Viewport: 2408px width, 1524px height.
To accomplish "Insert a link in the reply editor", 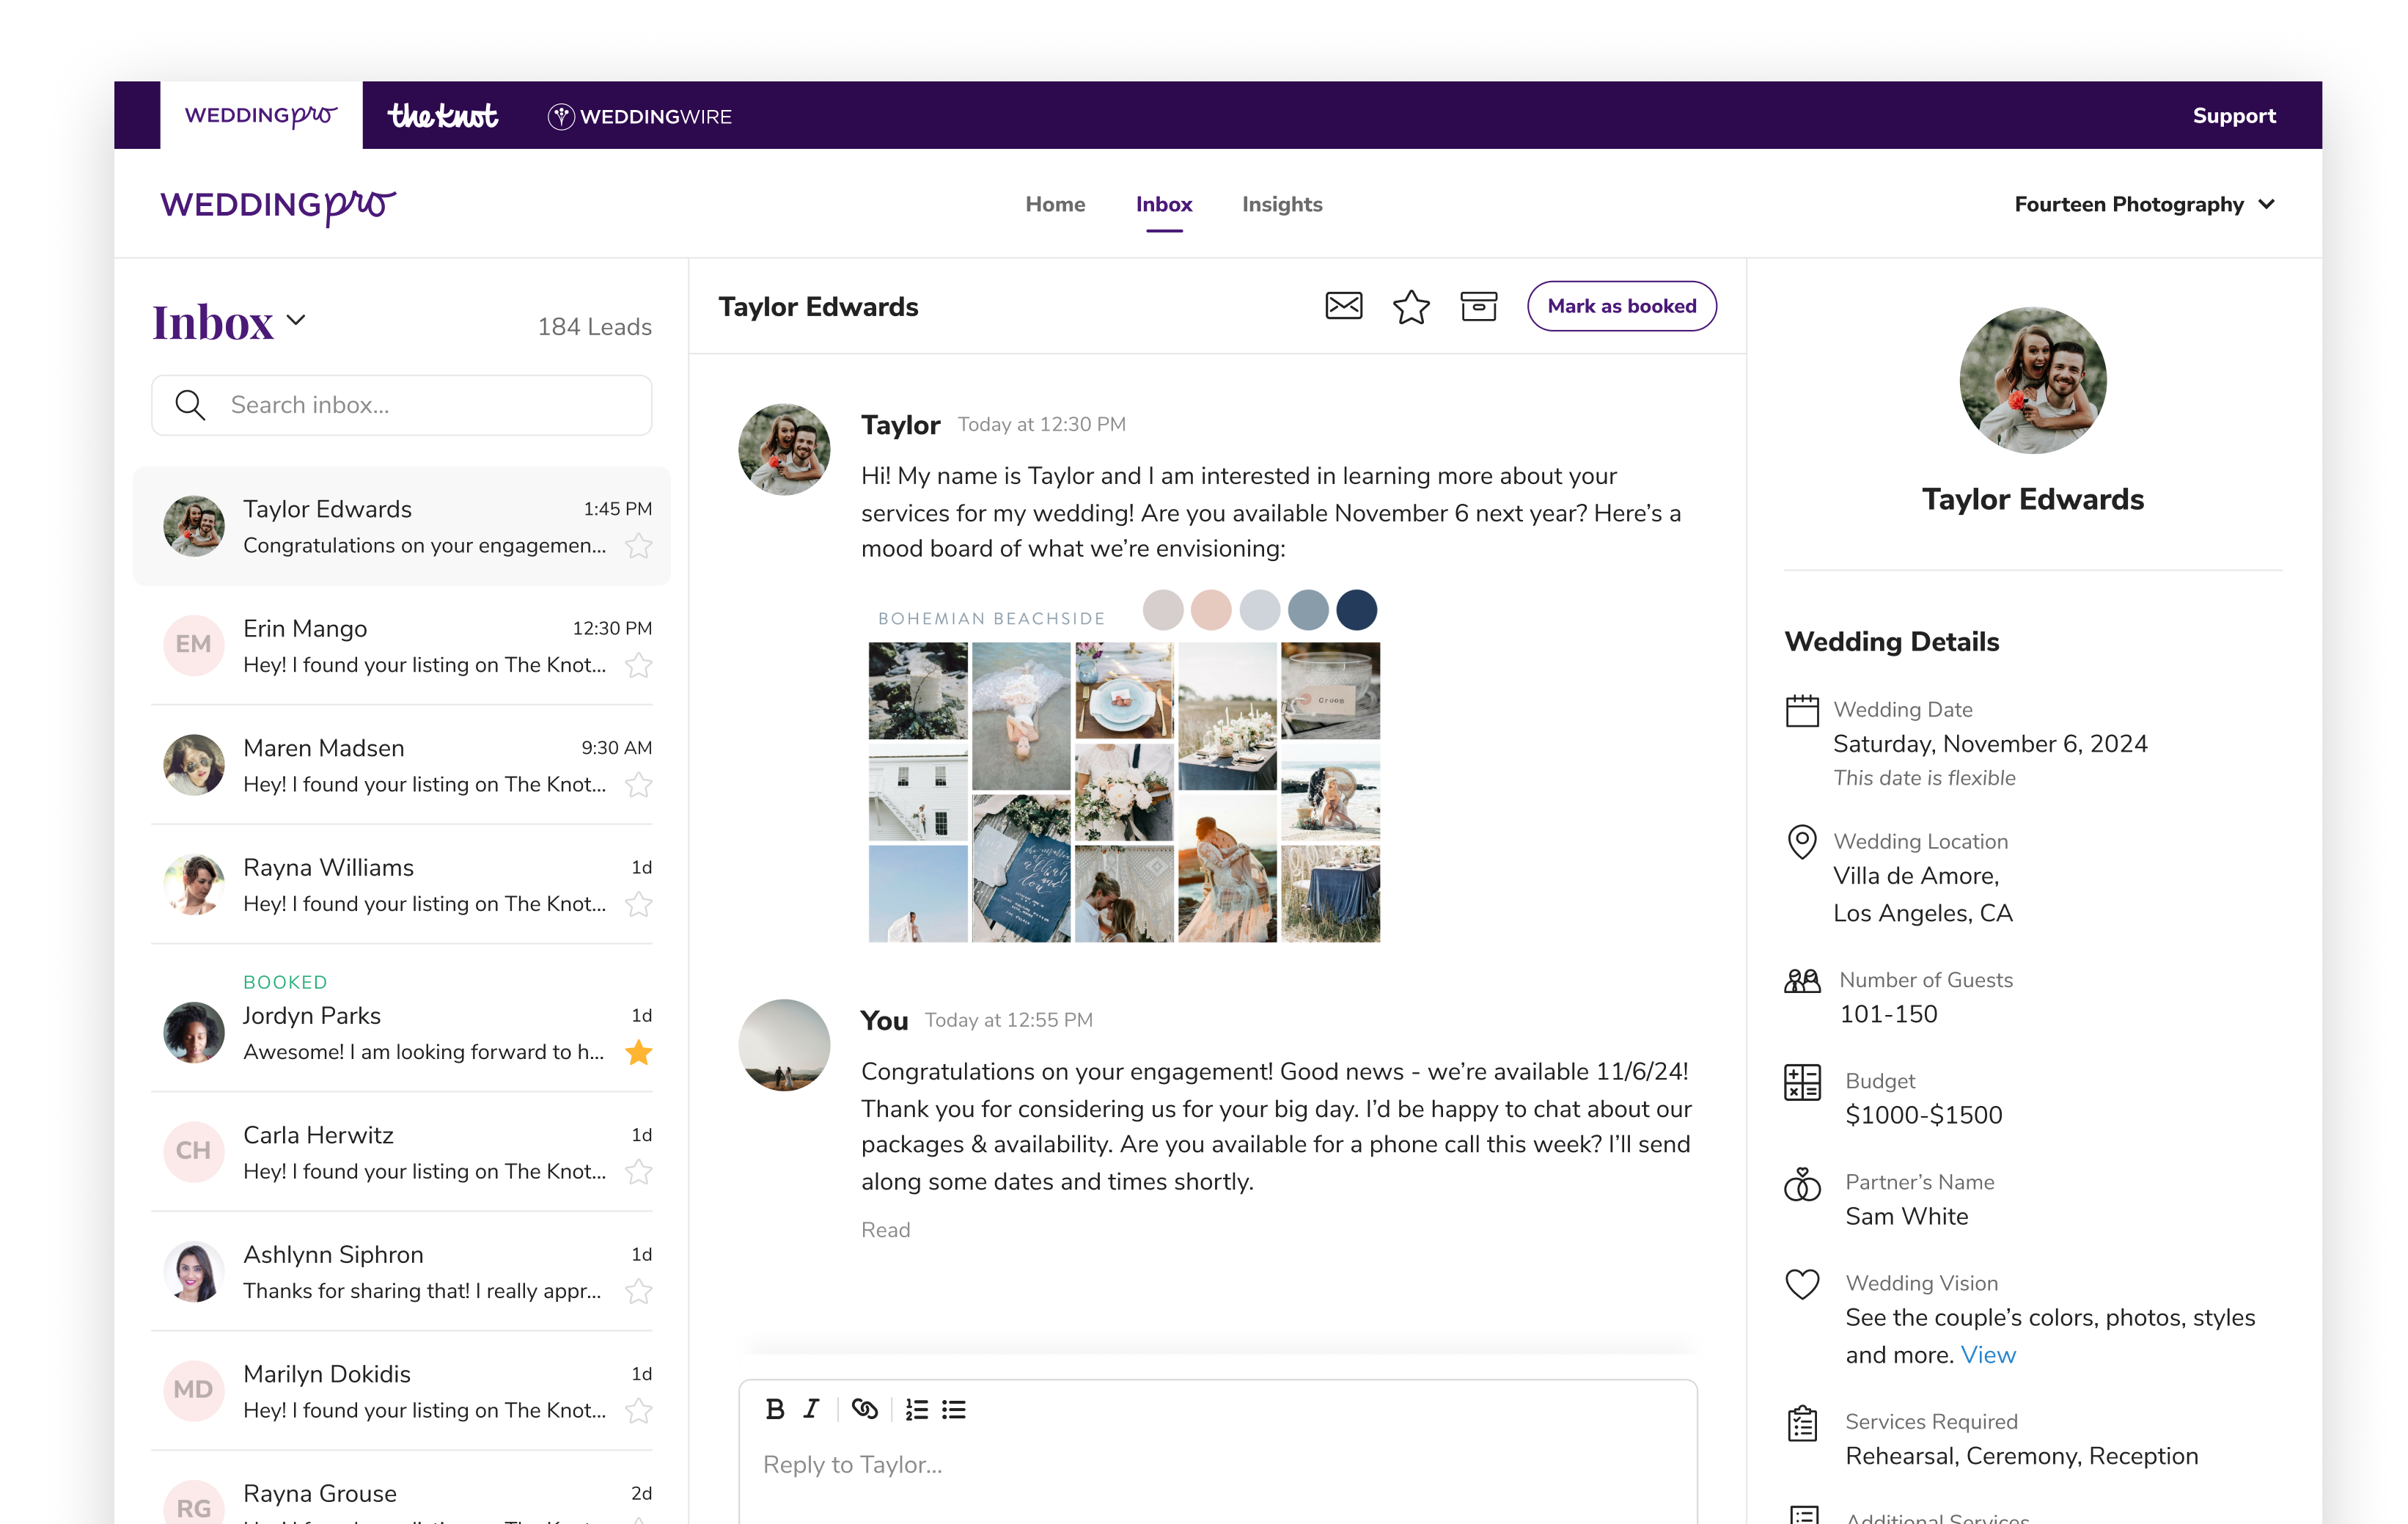I will [864, 1409].
